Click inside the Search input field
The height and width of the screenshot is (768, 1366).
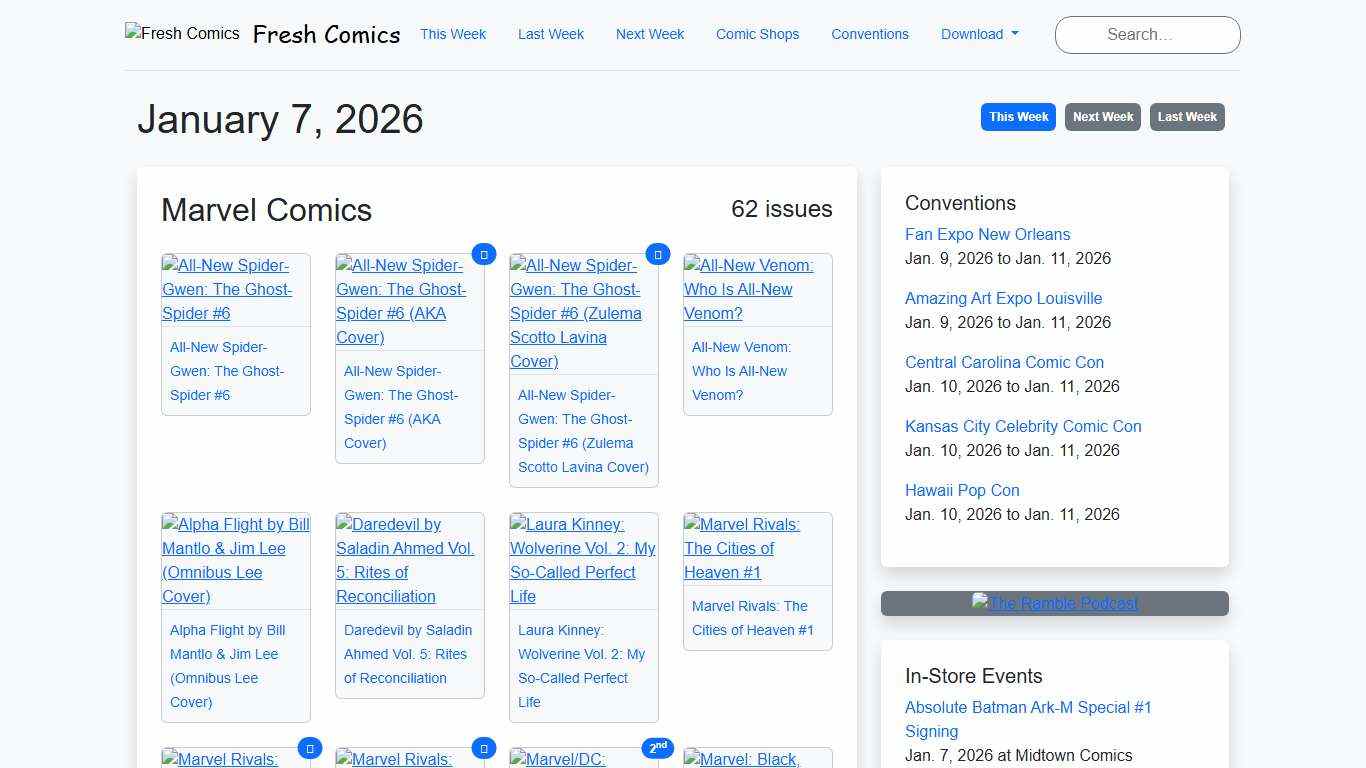click(1146, 34)
